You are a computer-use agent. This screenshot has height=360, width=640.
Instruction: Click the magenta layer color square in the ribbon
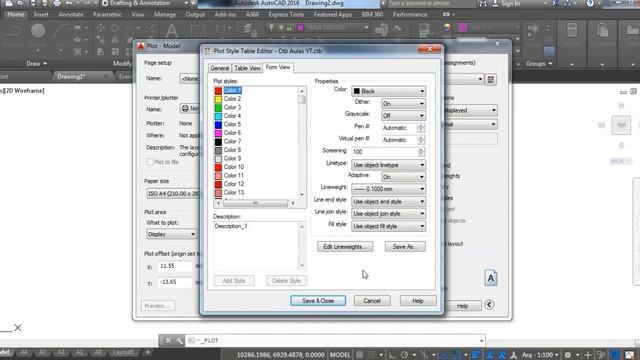300,28
